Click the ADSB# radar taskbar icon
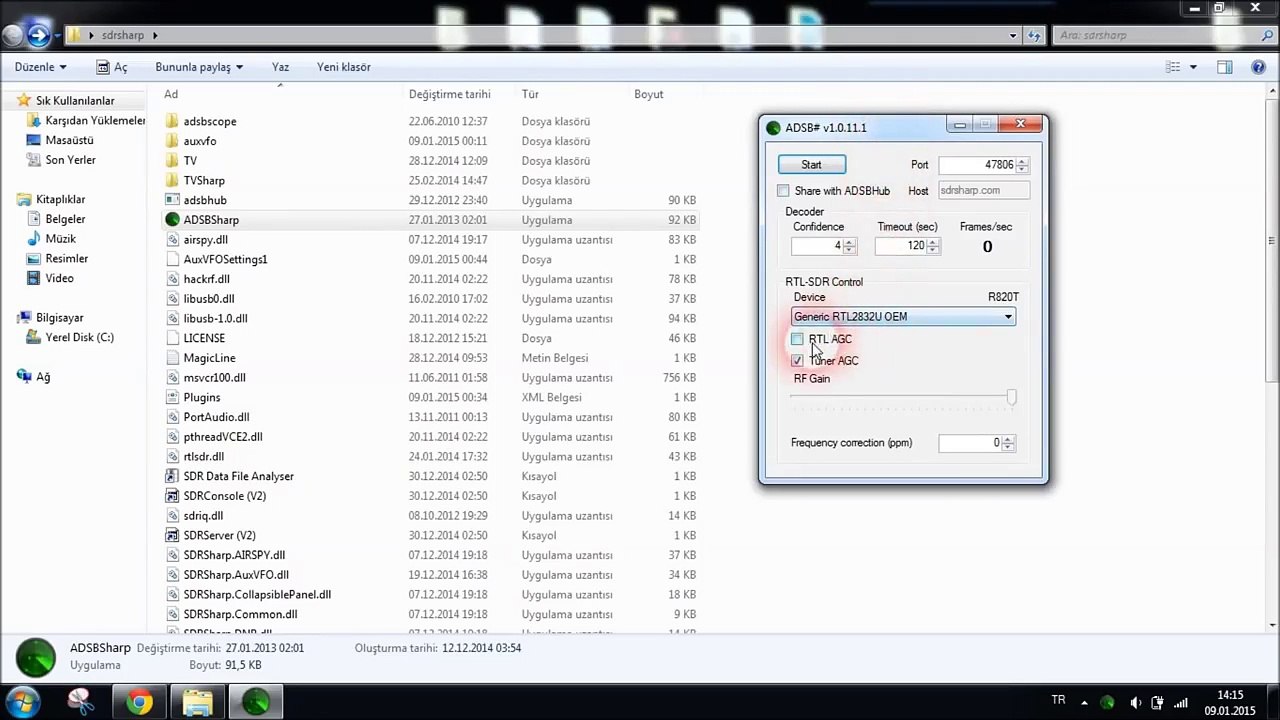1280x720 pixels. [x=256, y=702]
